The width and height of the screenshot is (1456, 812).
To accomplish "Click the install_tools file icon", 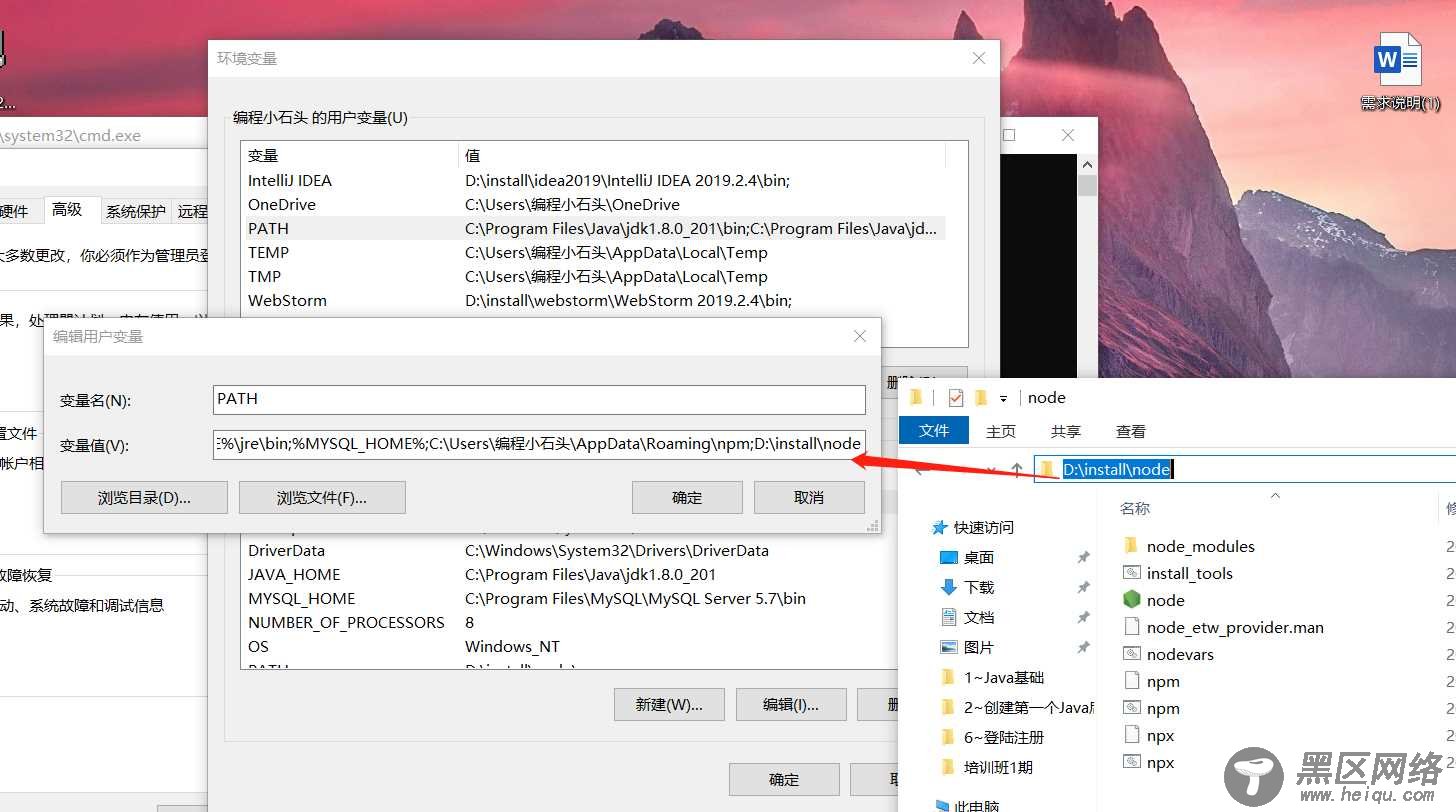I will (x=1131, y=573).
